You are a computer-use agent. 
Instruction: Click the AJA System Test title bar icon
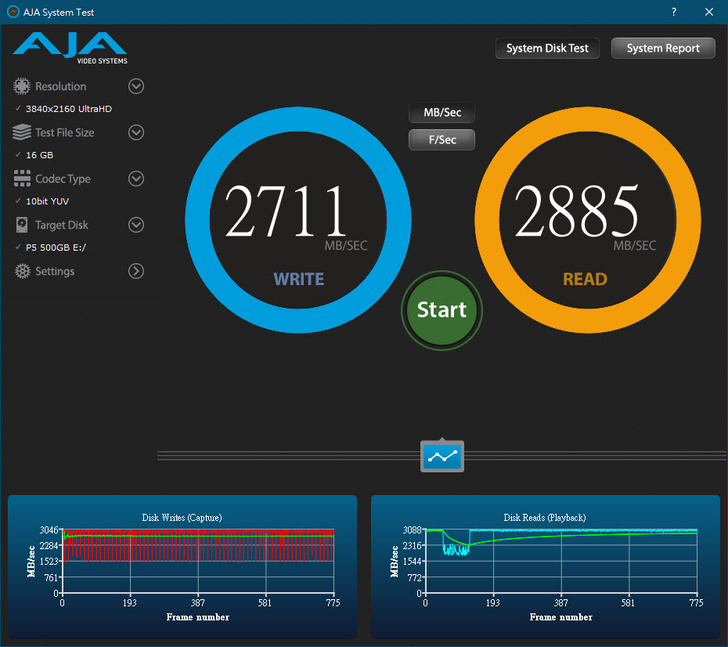(x=13, y=12)
